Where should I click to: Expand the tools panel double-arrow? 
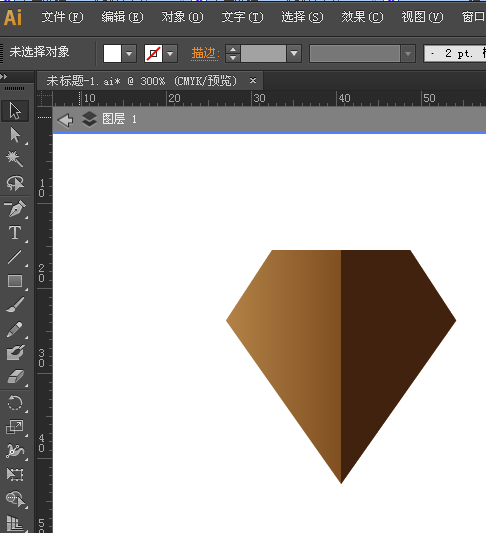pos(4,77)
